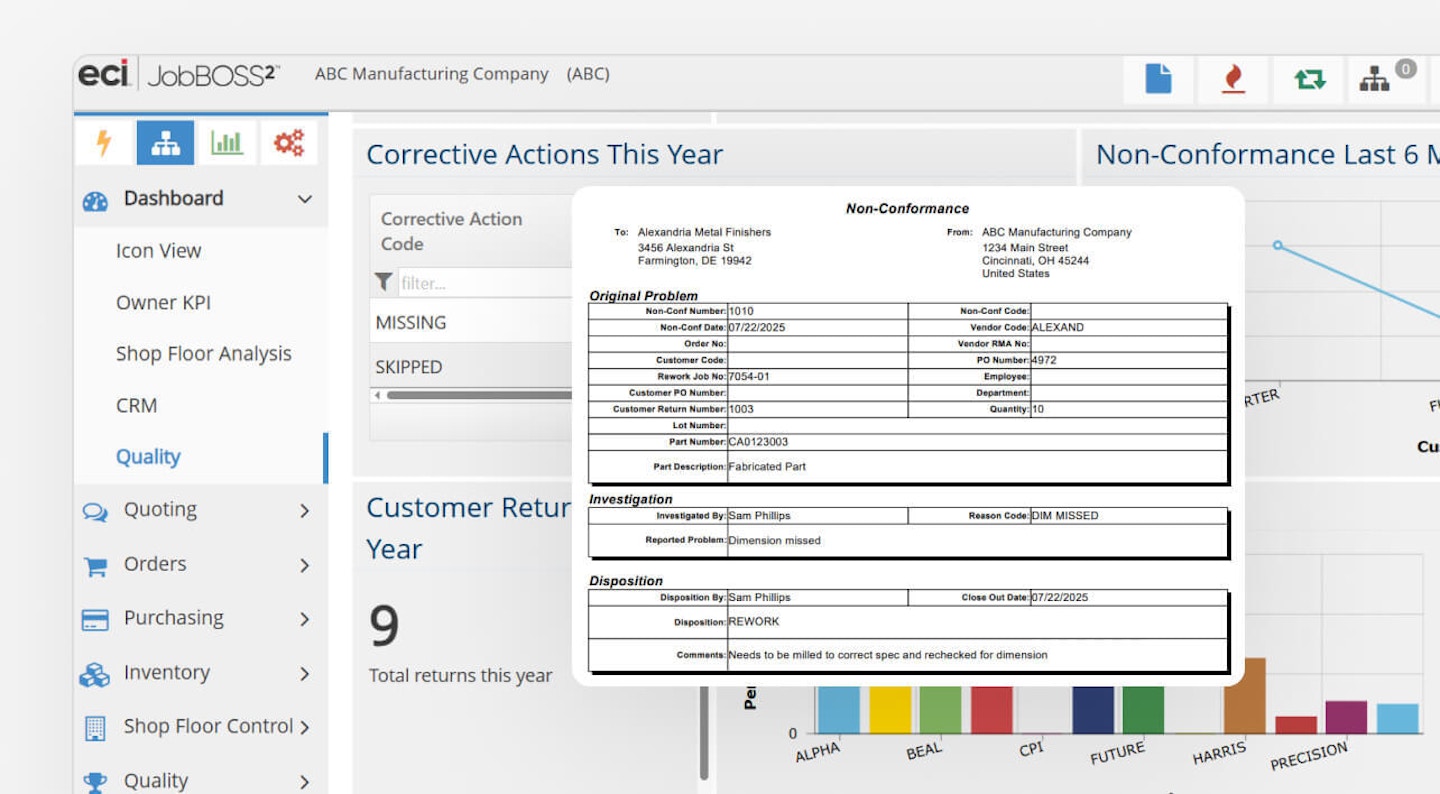
Task: Click Non-Conf Number value 1010
Action: 741,311
